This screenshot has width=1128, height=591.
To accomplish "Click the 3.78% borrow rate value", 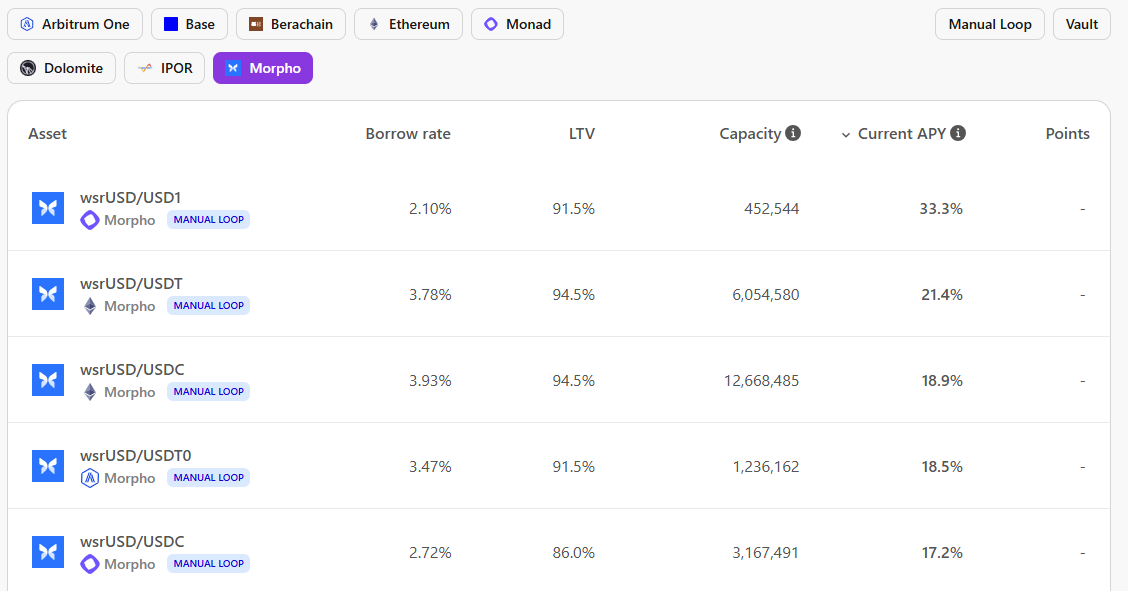I will 430,295.
